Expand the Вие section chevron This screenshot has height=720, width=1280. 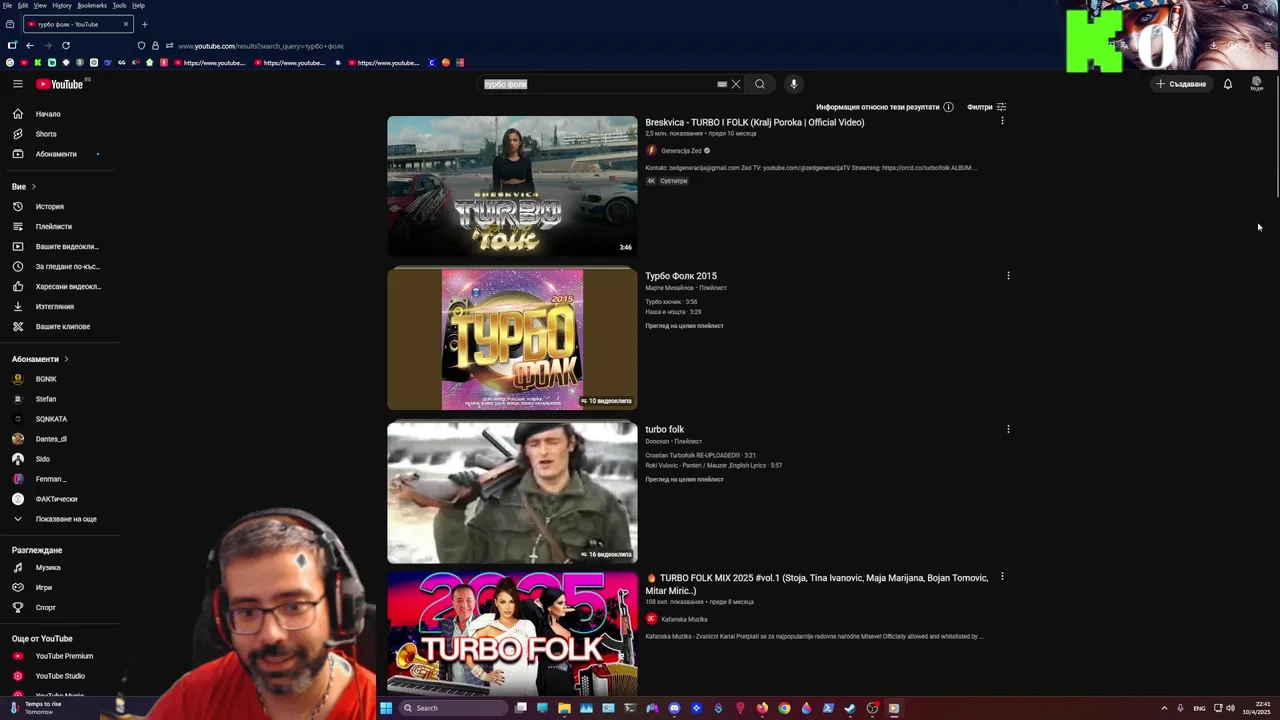[x=33, y=187]
